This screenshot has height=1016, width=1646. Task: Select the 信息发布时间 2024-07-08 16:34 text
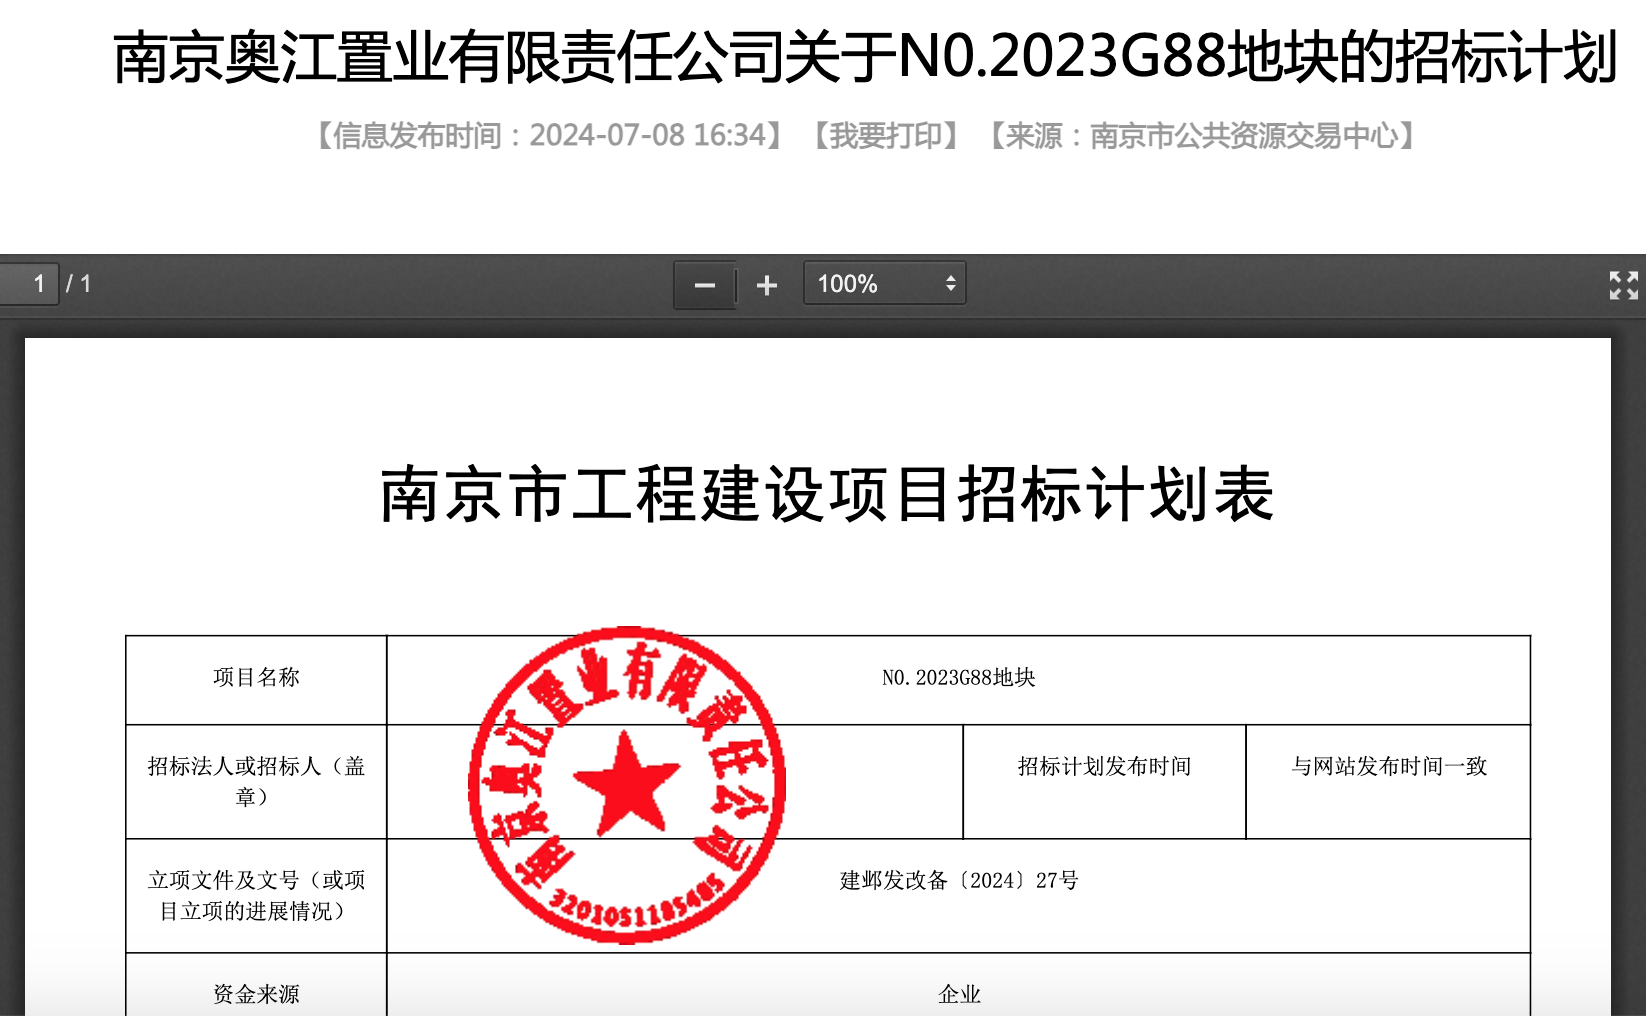(x=550, y=135)
